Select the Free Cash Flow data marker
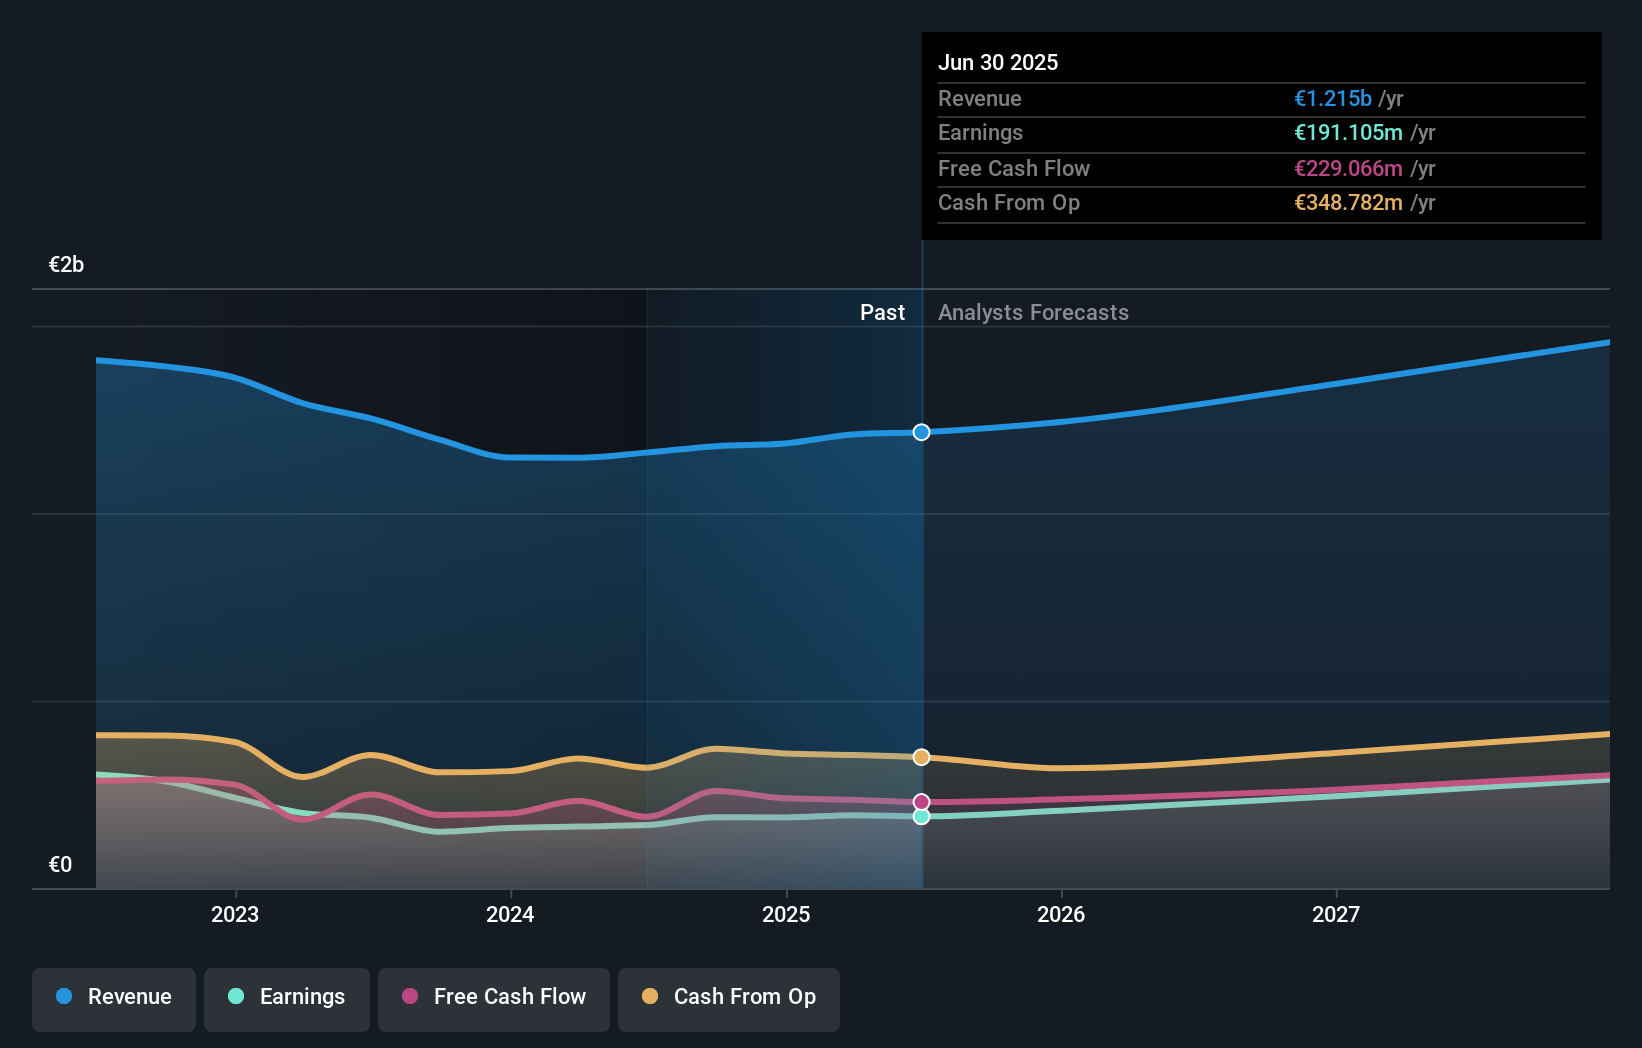 point(922,802)
